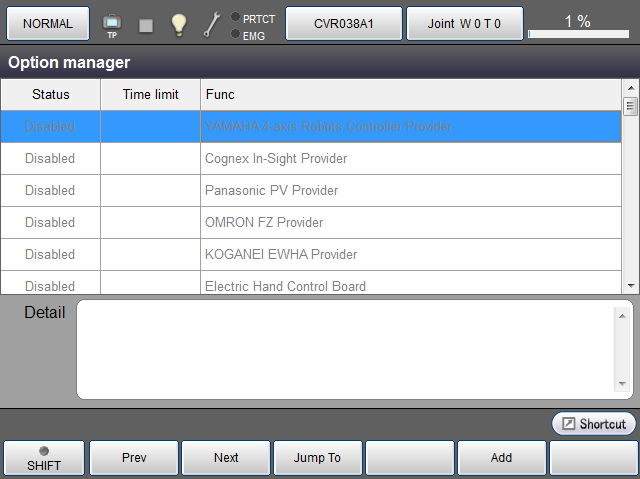Viewport: 640px width, 479px height.
Task: Click the Jump To button
Action: point(317,458)
